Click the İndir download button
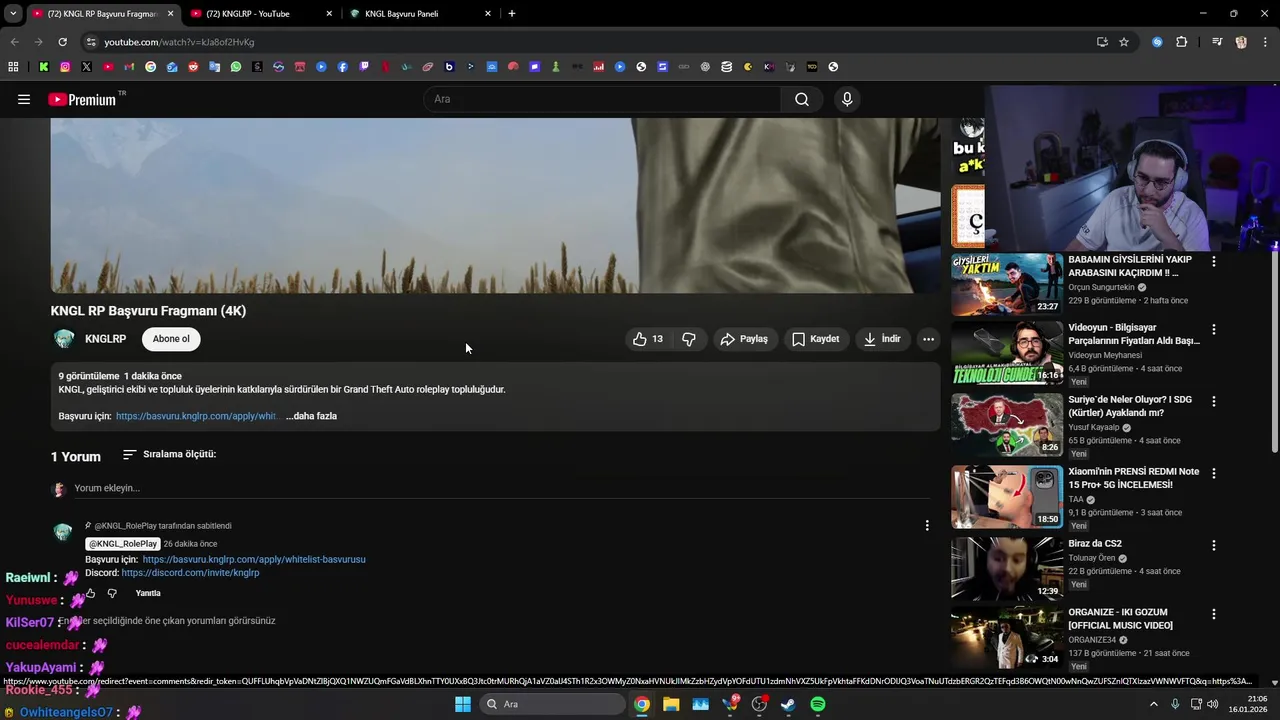1280x720 pixels. (882, 339)
